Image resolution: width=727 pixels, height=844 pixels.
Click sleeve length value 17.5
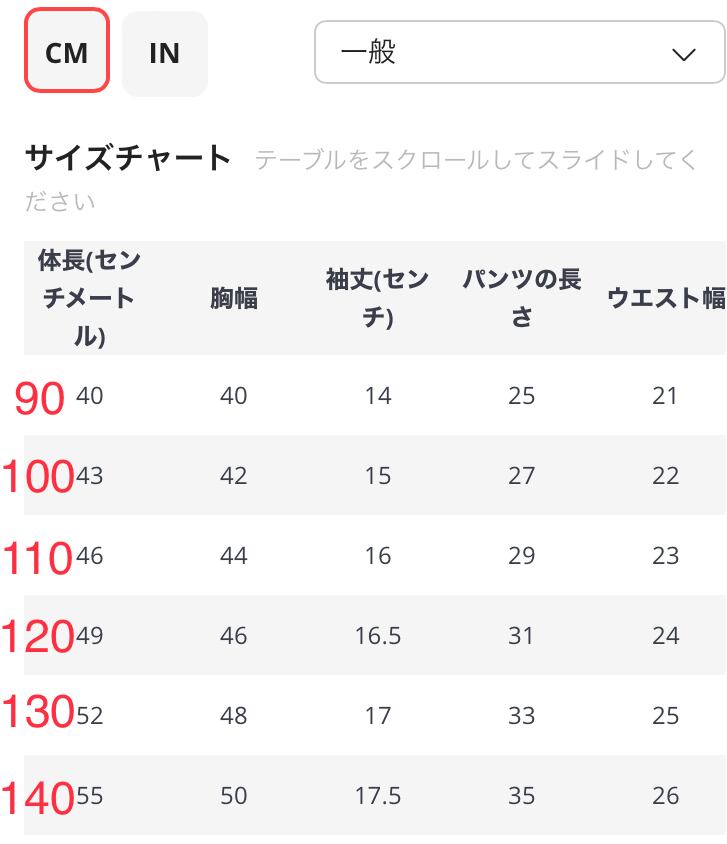[x=378, y=796]
